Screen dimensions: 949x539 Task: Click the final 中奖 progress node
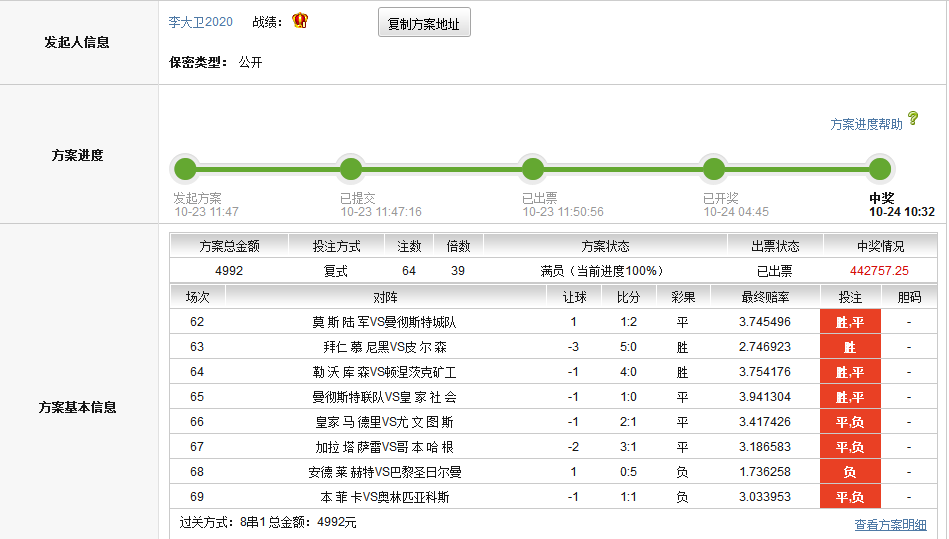point(879,169)
